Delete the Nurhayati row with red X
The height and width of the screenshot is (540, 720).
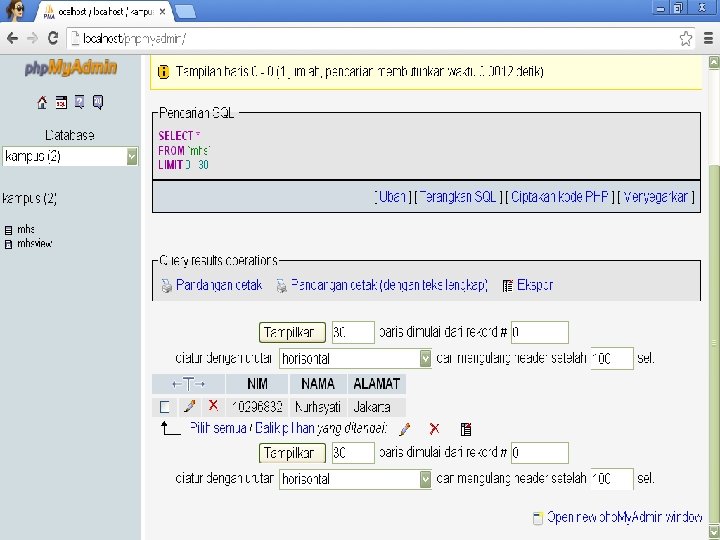tap(213, 405)
